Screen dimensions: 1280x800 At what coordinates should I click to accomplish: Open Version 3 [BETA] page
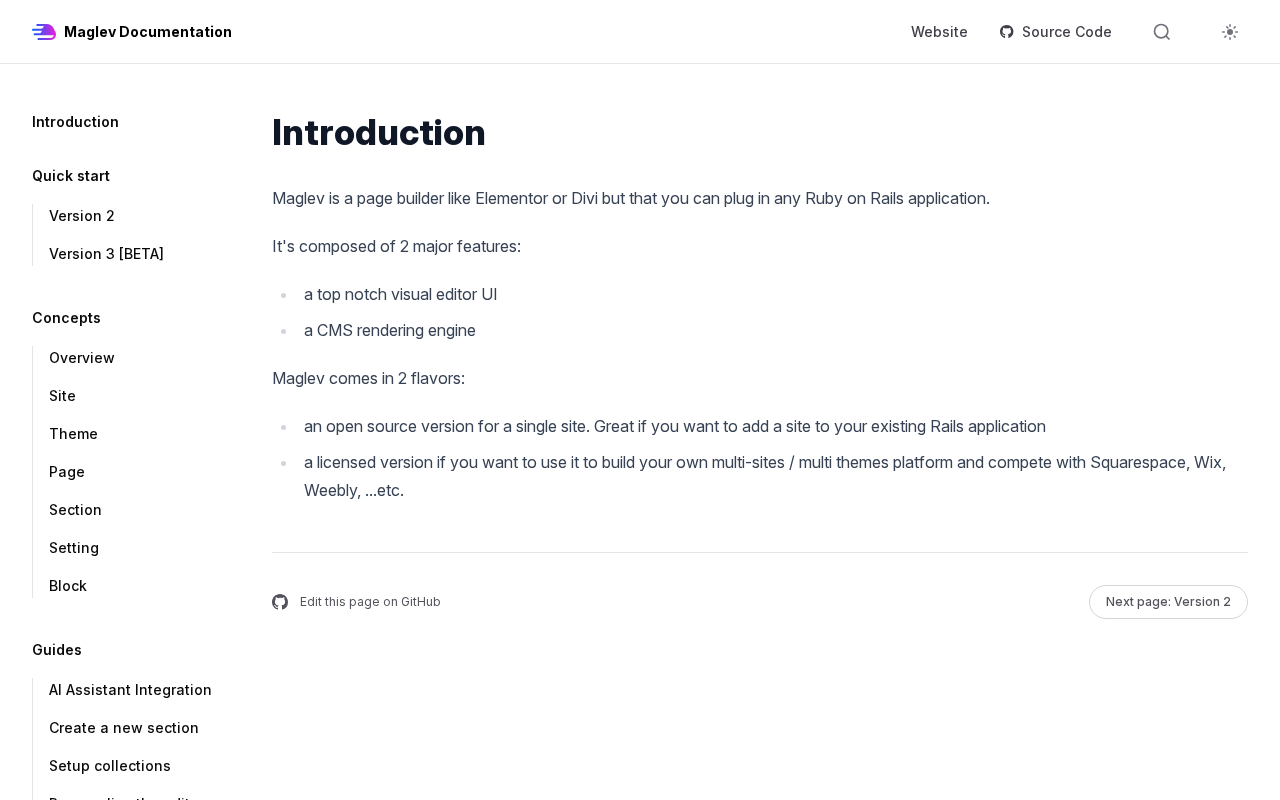point(106,254)
